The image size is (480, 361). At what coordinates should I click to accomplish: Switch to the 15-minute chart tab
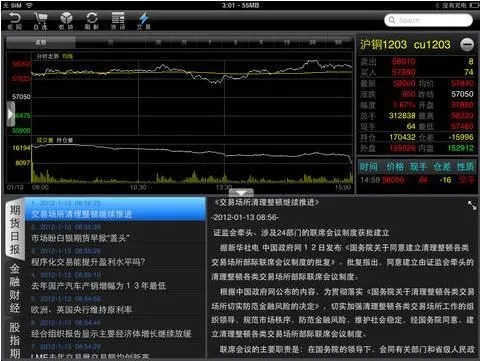tap(287, 43)
